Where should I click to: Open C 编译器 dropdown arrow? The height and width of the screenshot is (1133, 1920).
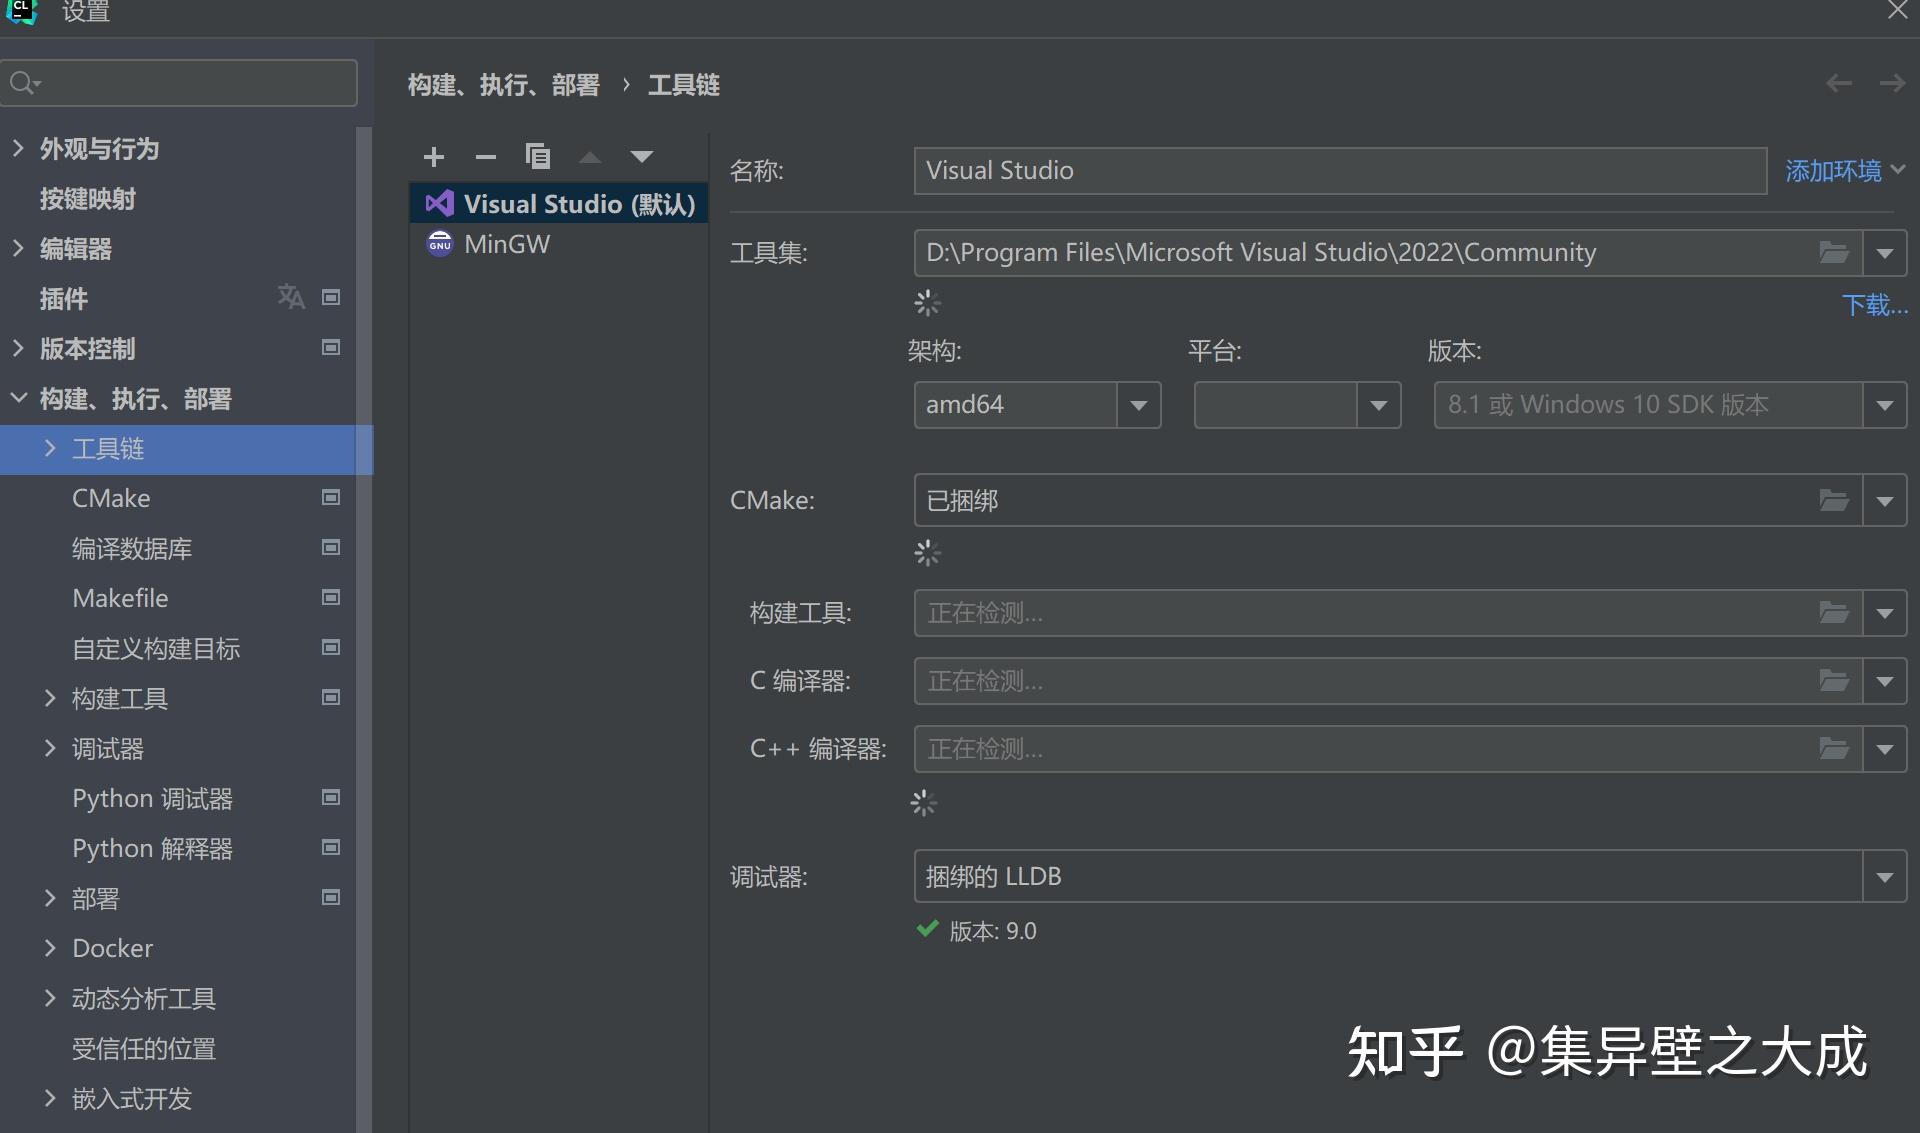1885,681
